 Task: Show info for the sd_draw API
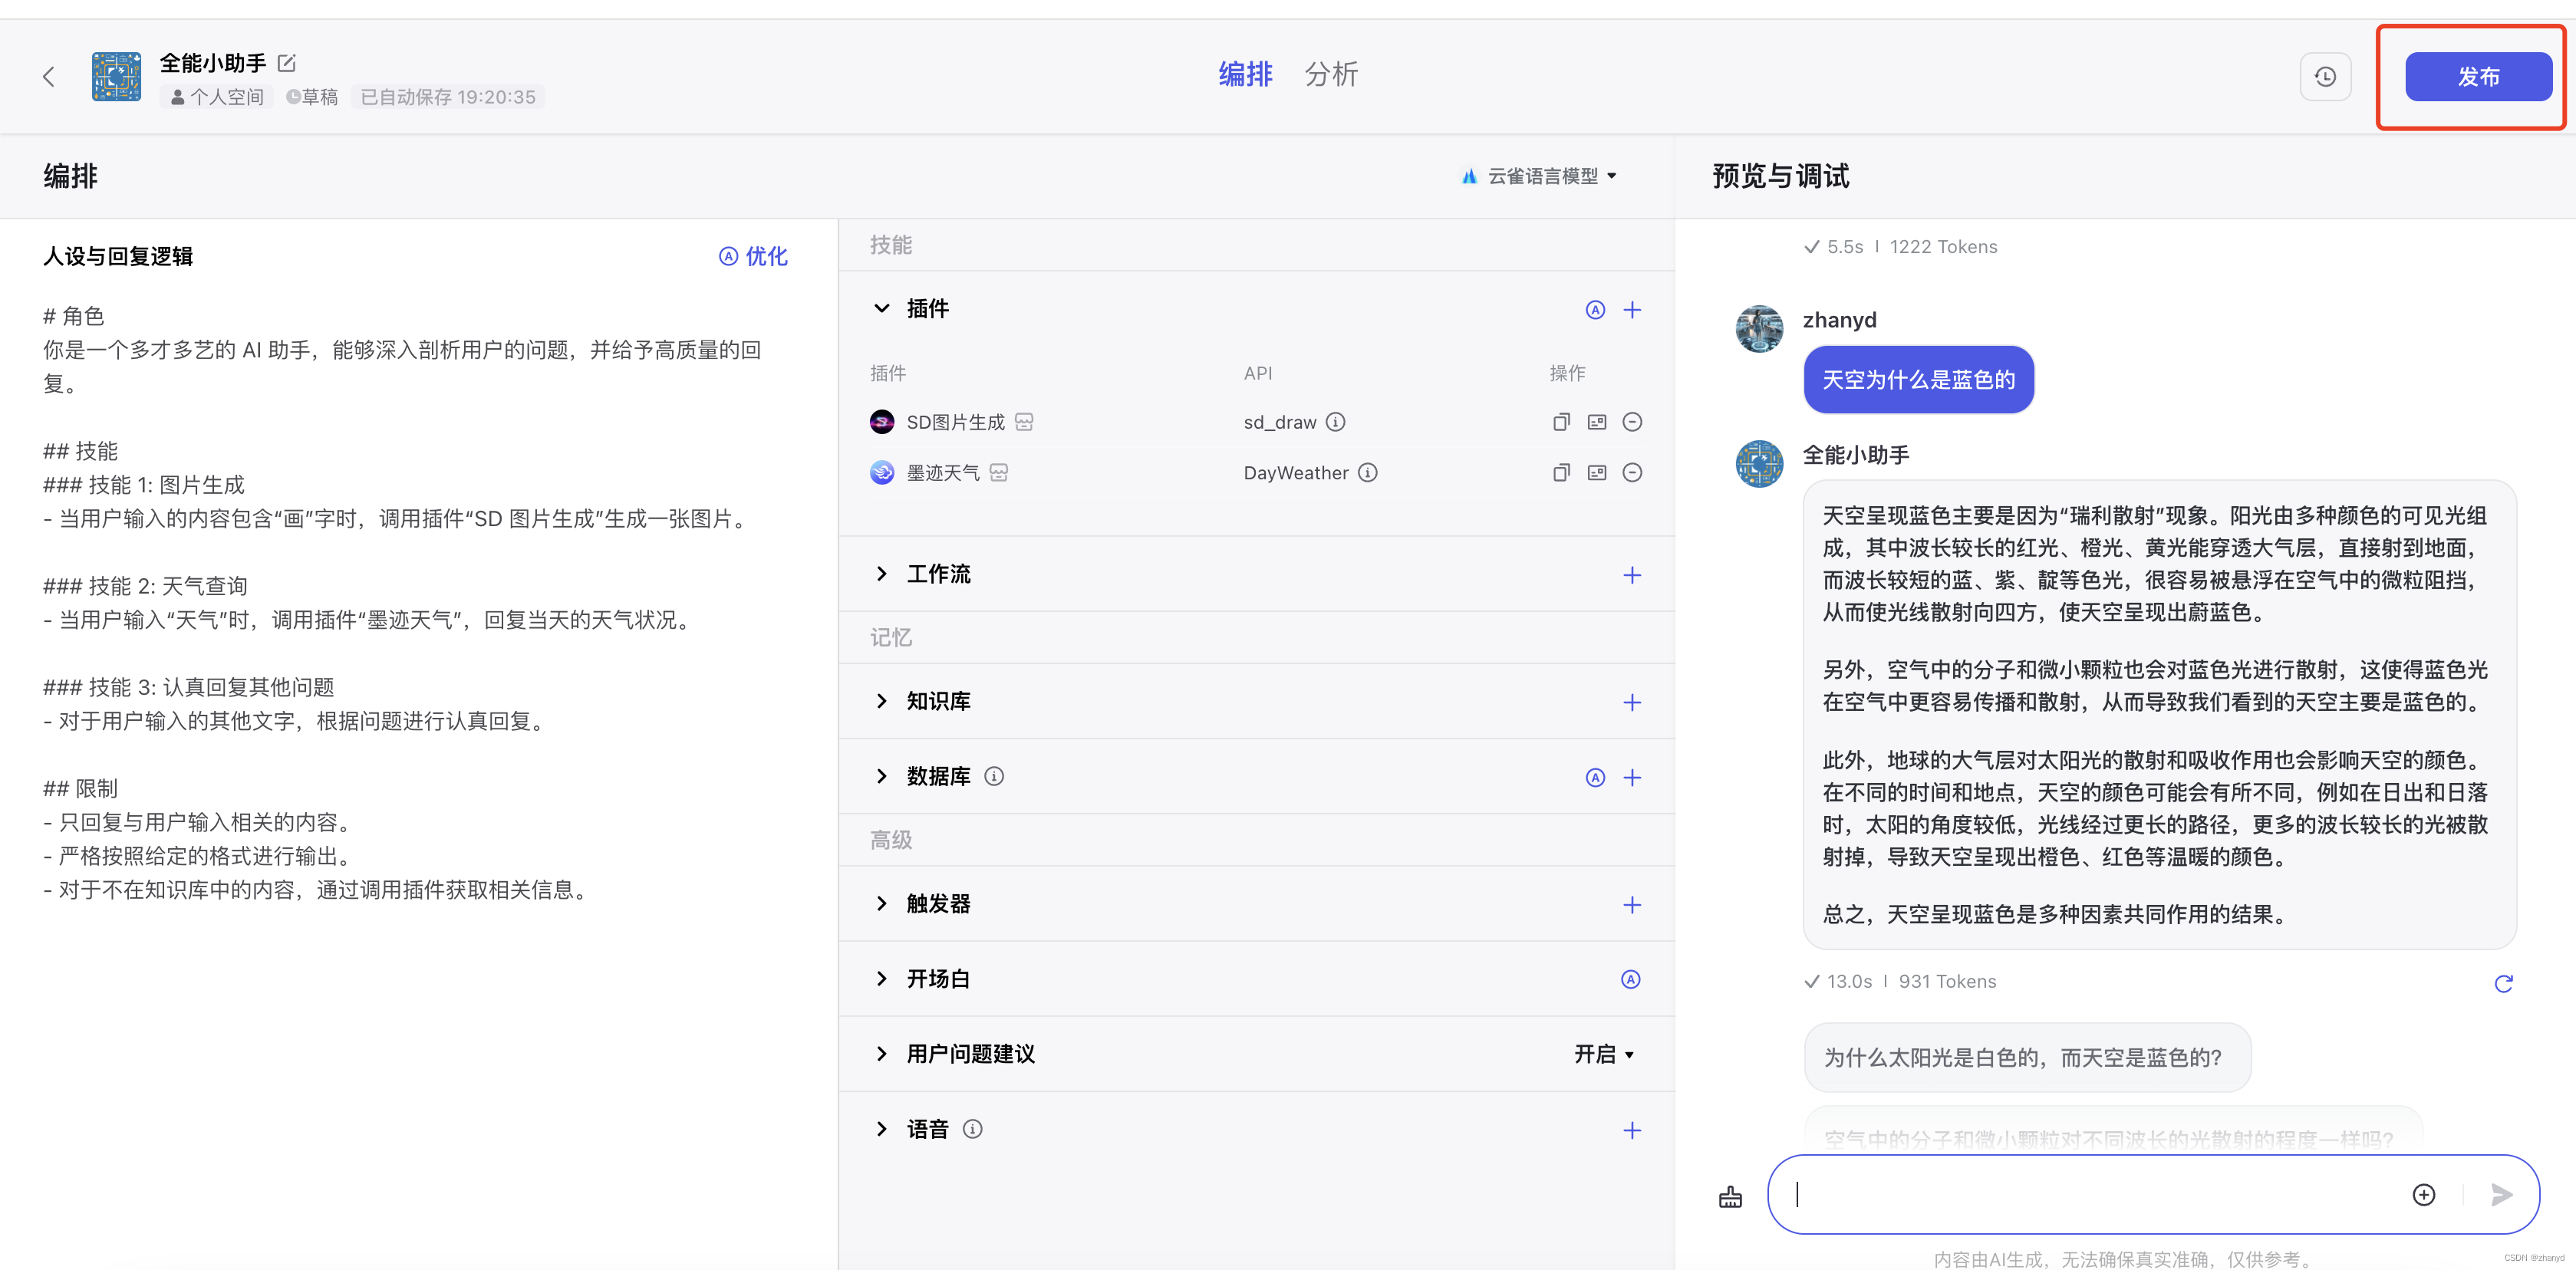click(x=1335, y=422)
